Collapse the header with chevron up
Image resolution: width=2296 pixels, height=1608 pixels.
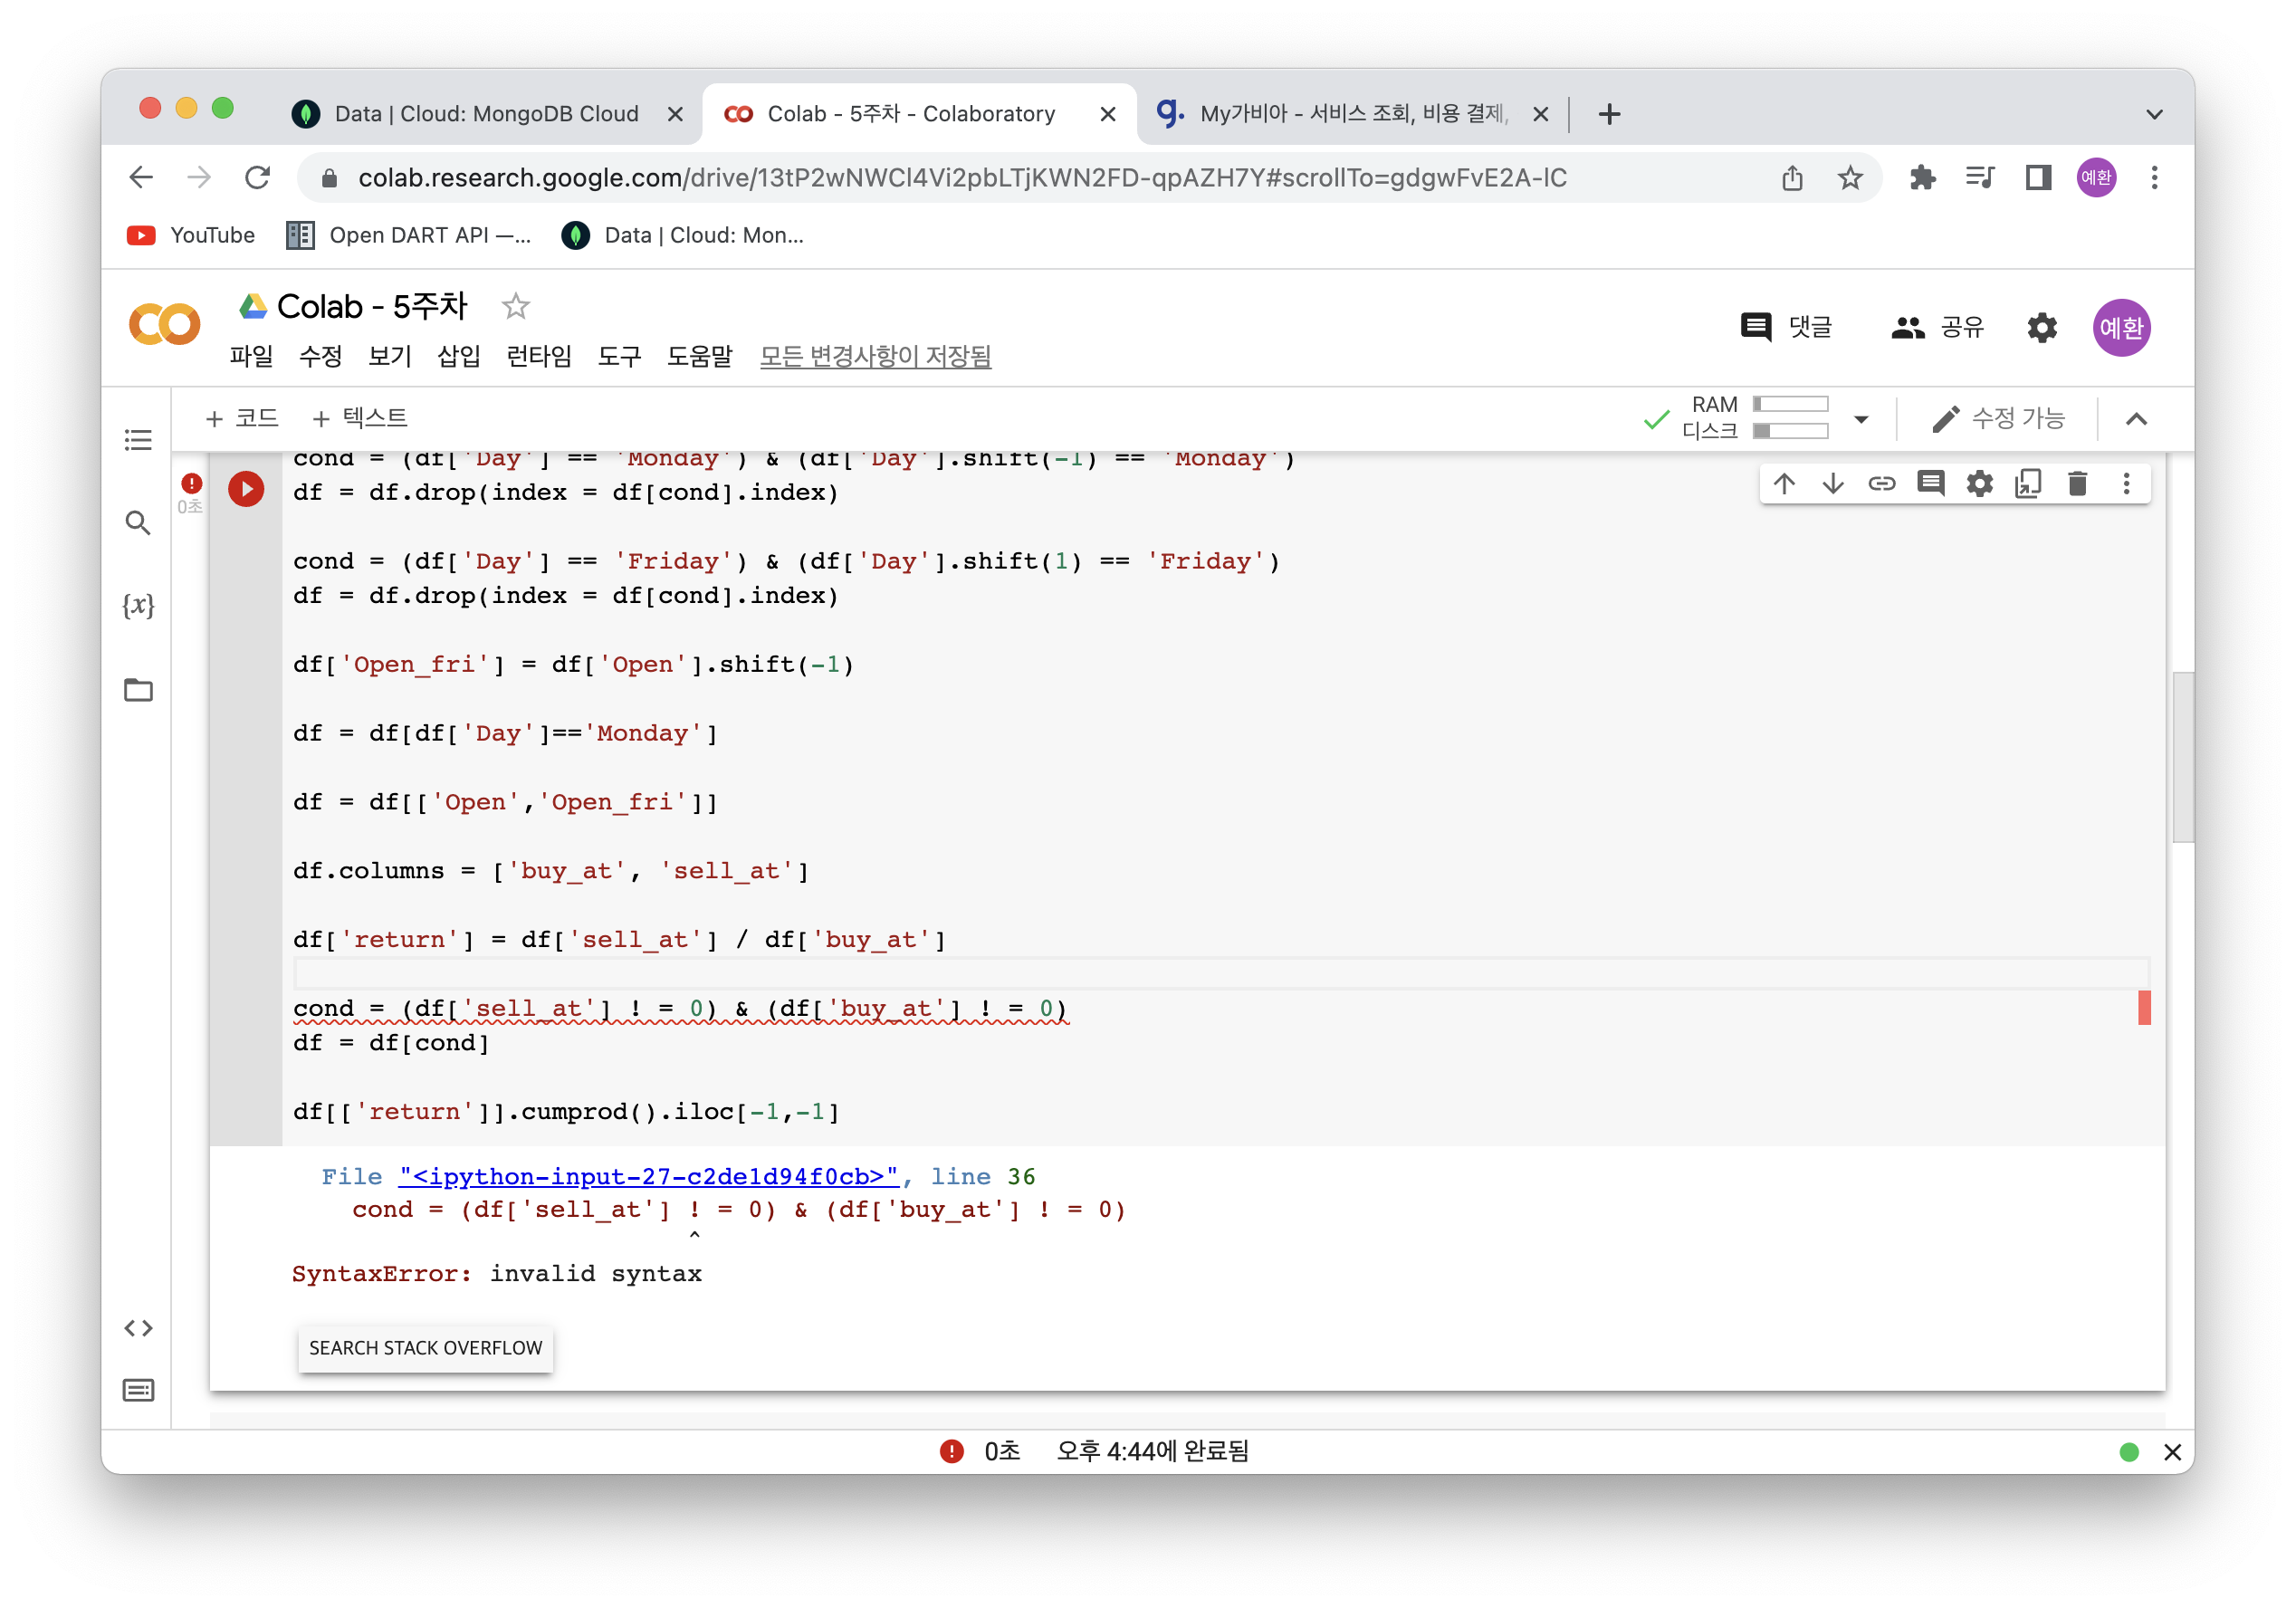click(2136, 419)
